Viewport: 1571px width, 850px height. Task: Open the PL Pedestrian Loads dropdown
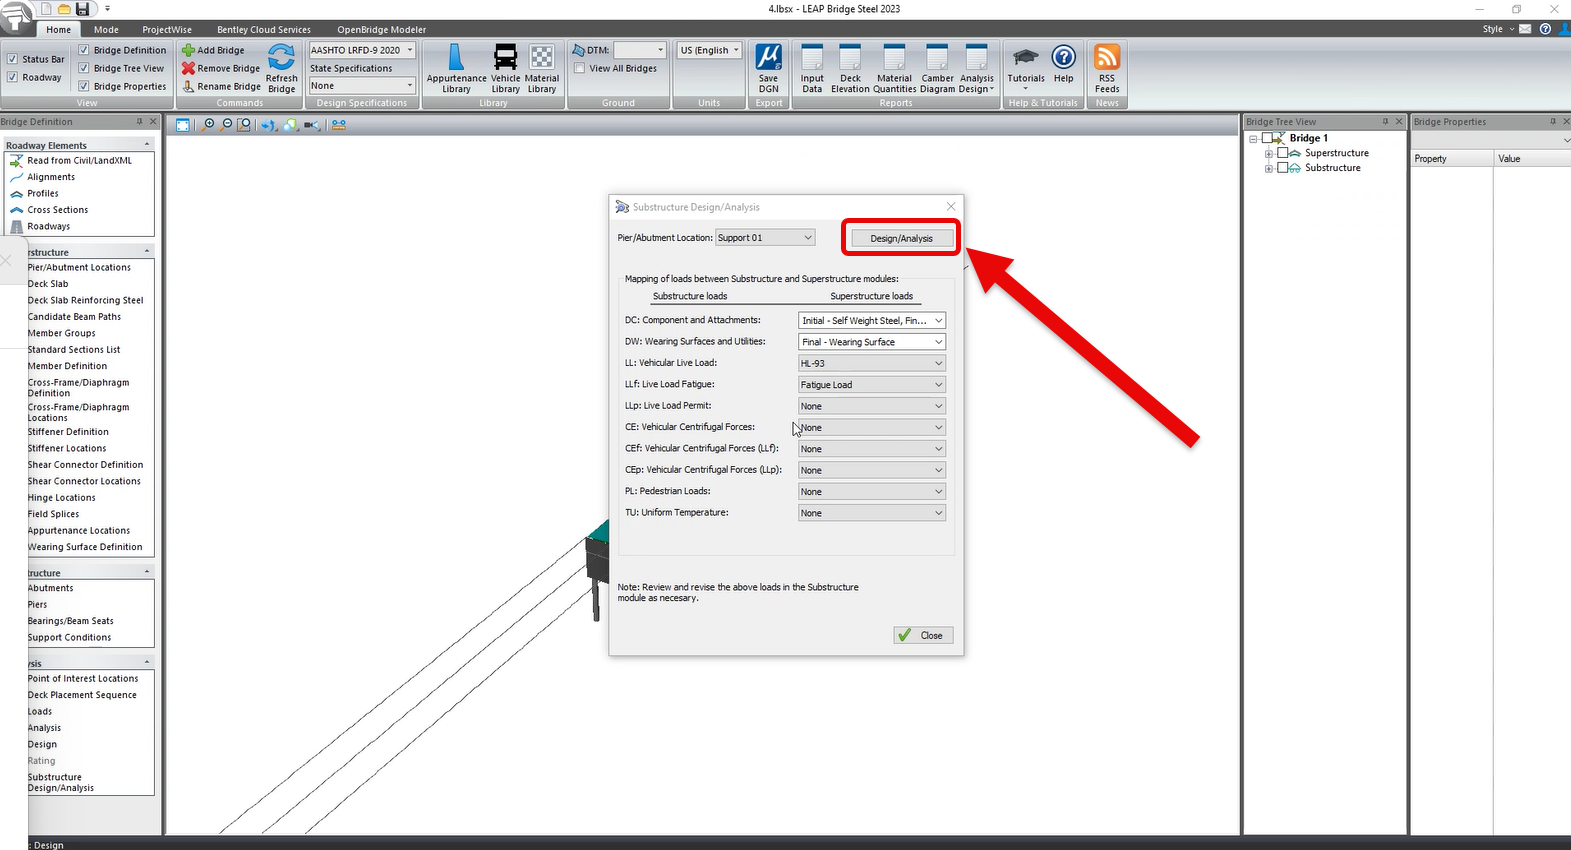(x=872, y=492)
